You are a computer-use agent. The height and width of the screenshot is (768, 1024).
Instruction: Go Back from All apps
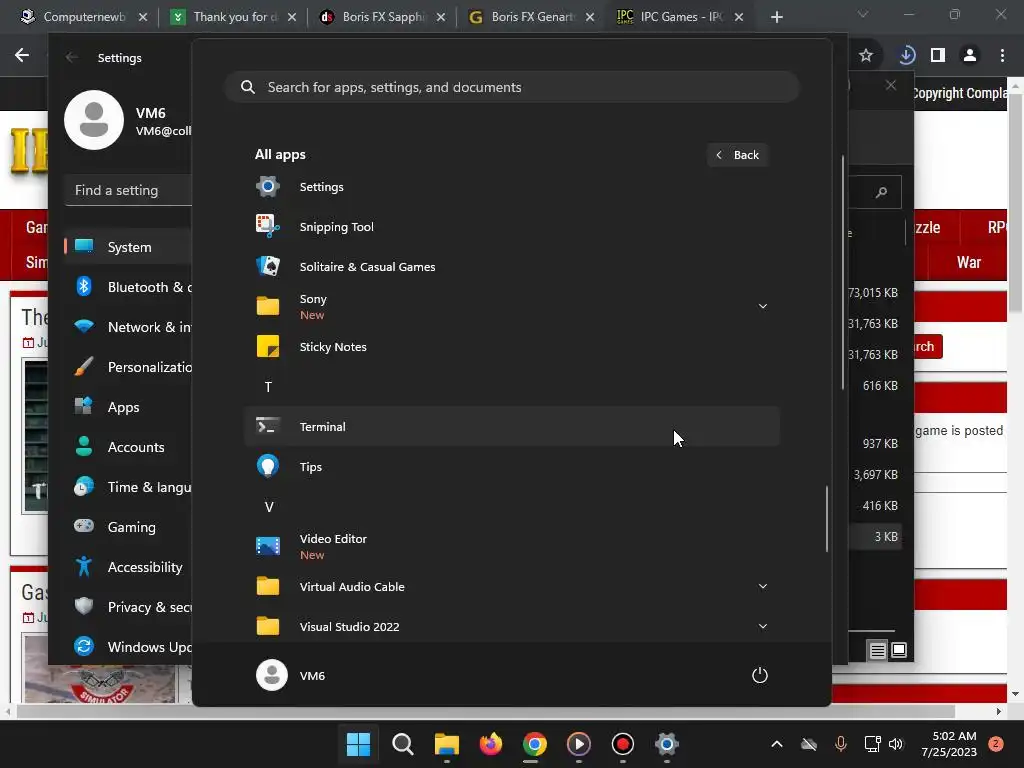click(737, 155)
